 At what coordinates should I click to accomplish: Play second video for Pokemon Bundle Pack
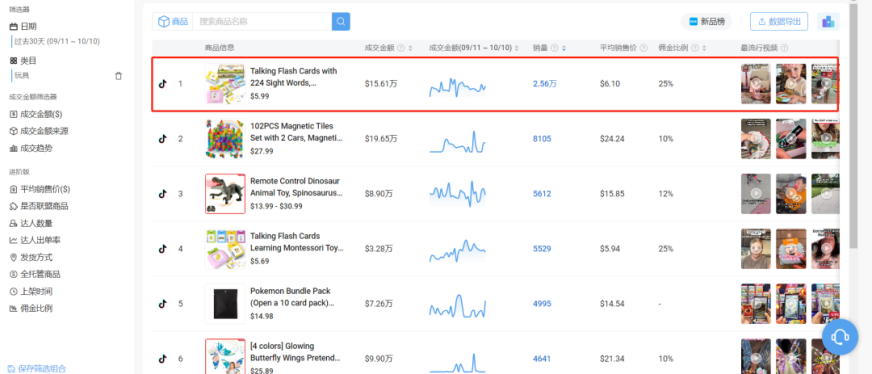pyautogui.click(x=791, y=304)
